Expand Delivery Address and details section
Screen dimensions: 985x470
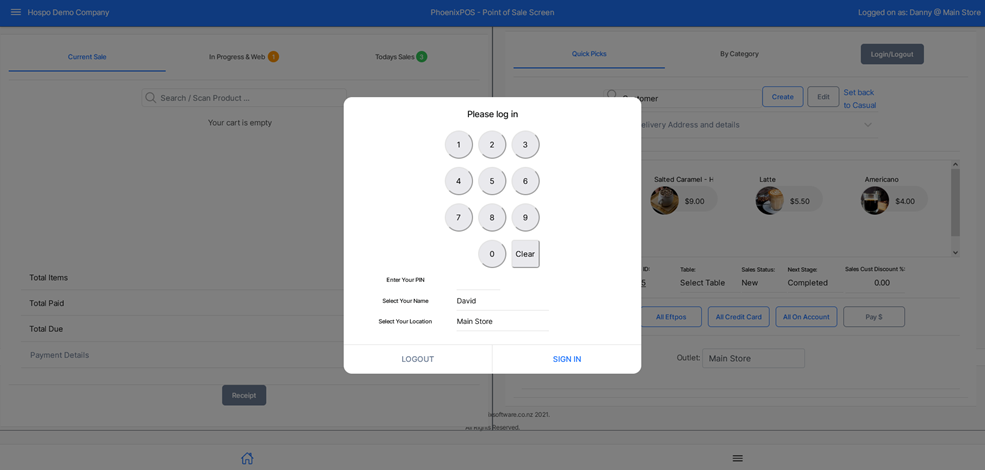867,125
